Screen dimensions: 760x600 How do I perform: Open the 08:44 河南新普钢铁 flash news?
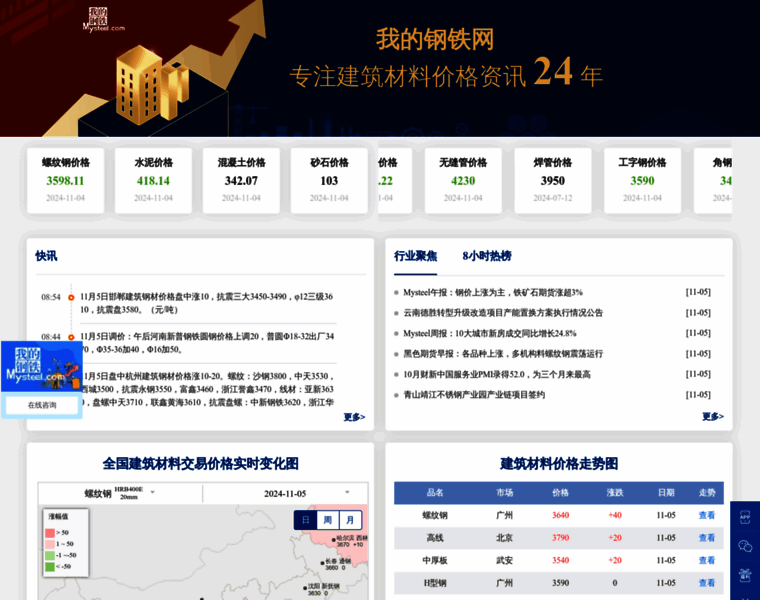(207, 343)
